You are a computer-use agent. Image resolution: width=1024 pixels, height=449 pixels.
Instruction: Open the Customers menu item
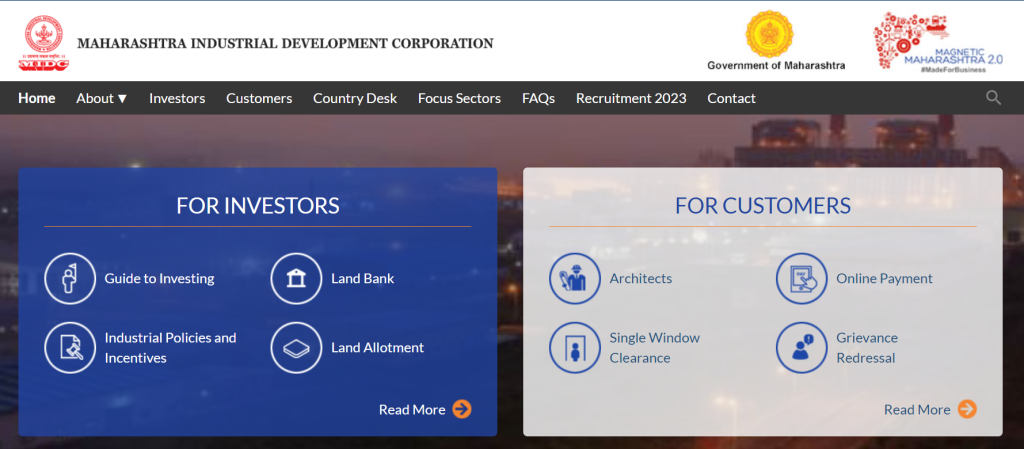(259, 98)
